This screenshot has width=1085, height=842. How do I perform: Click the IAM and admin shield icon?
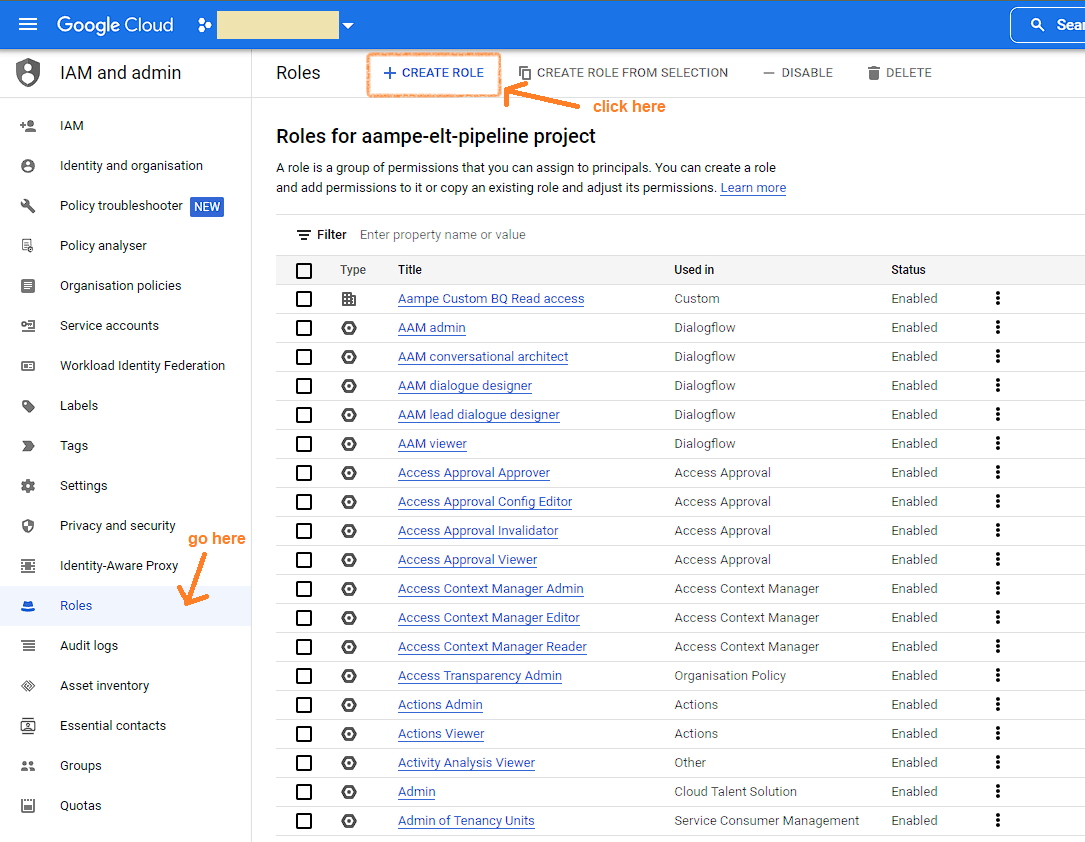click(28, 73)
